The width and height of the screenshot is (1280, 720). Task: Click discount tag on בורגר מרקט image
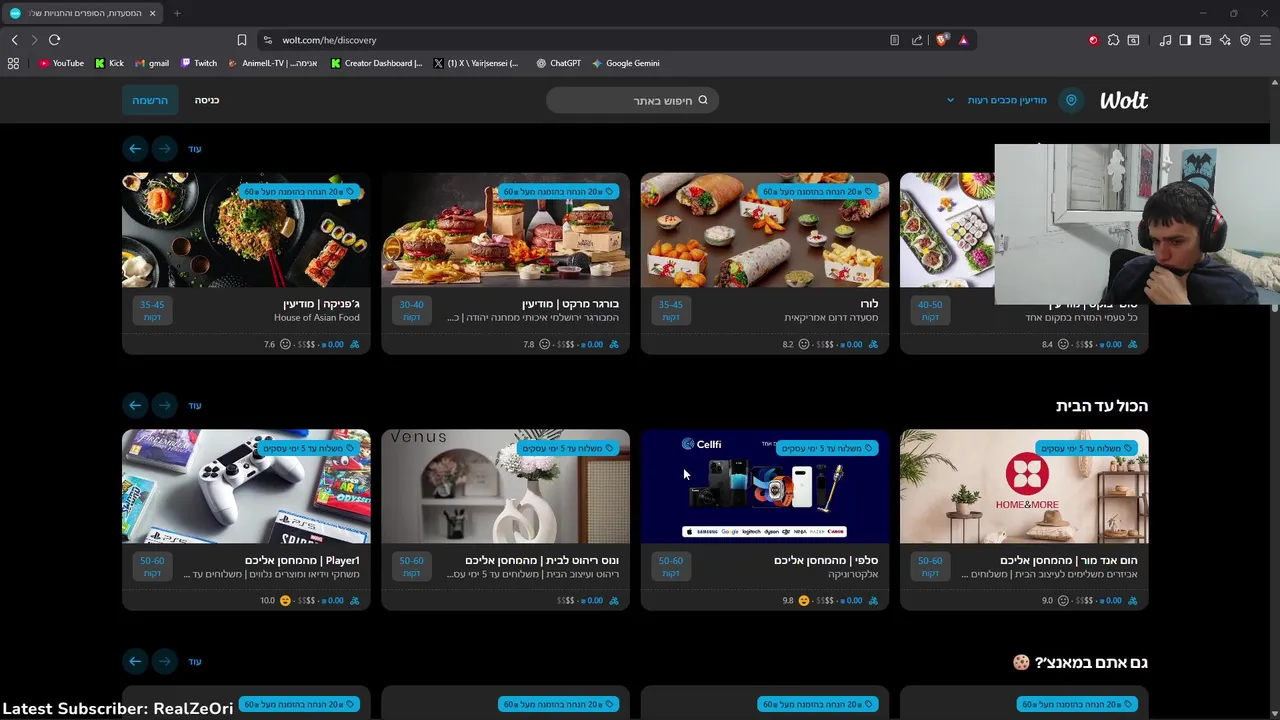click(560, 191)
